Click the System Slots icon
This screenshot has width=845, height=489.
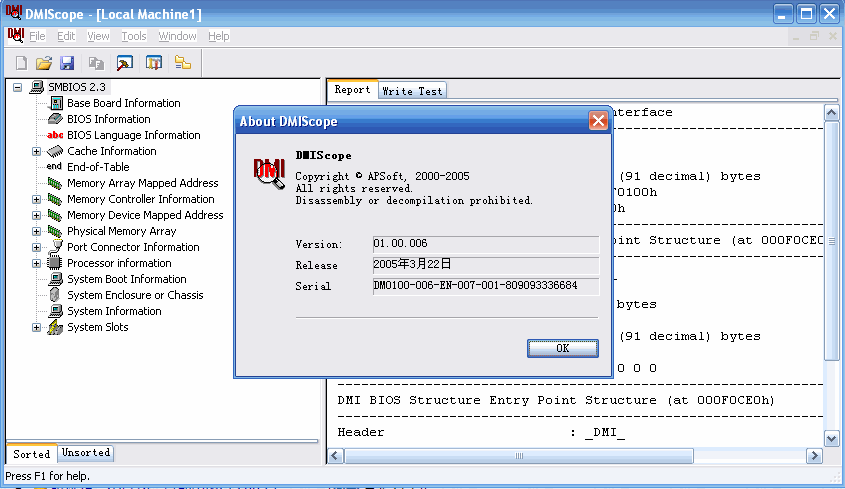click(55, 327)
